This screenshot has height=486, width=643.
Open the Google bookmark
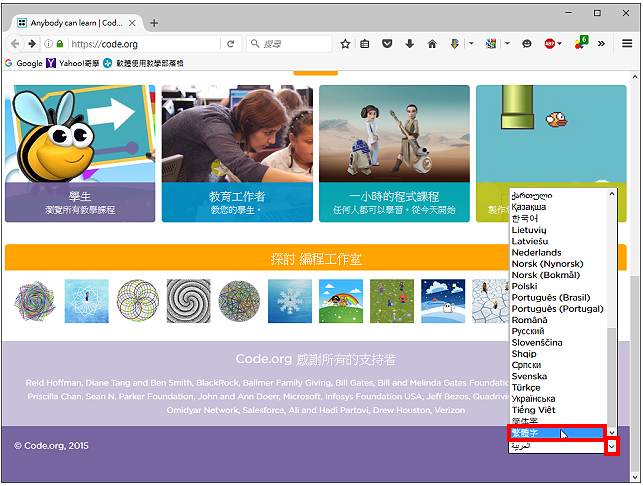tap(24, 63)
